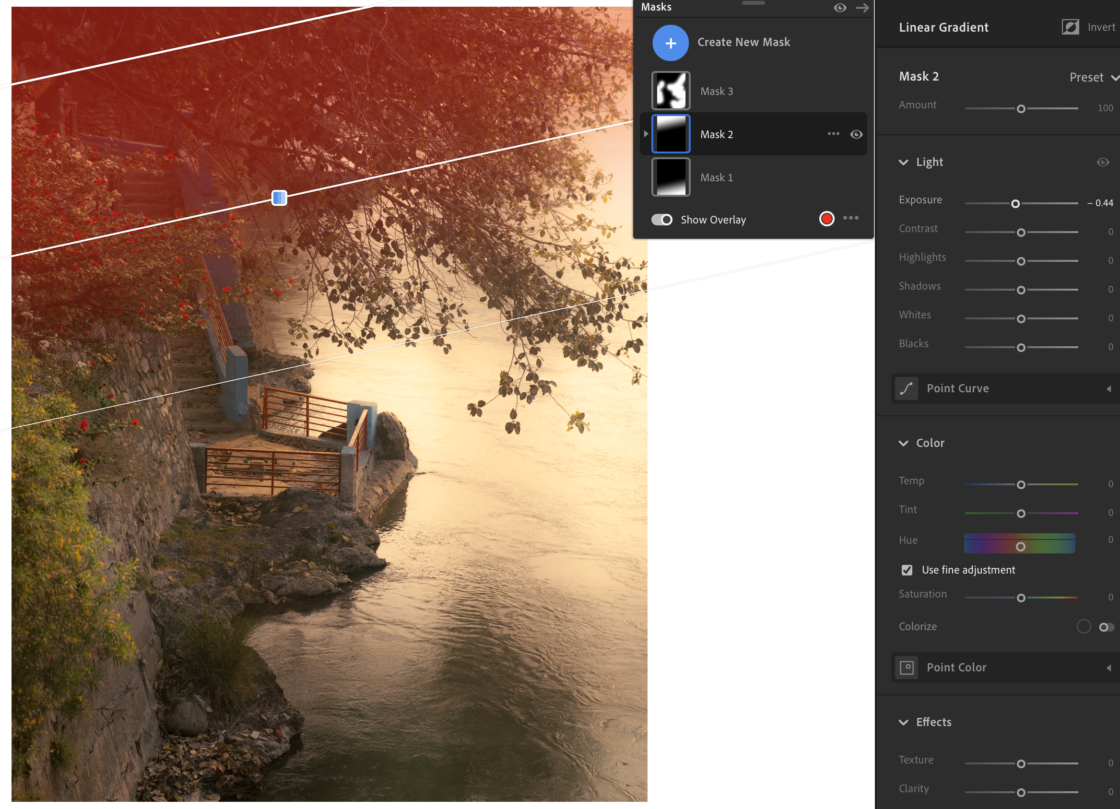The width and height of the screenshot is (1120, 809).
Task: Open Mask 2 three-dot options icon
Action: (833, 134)
